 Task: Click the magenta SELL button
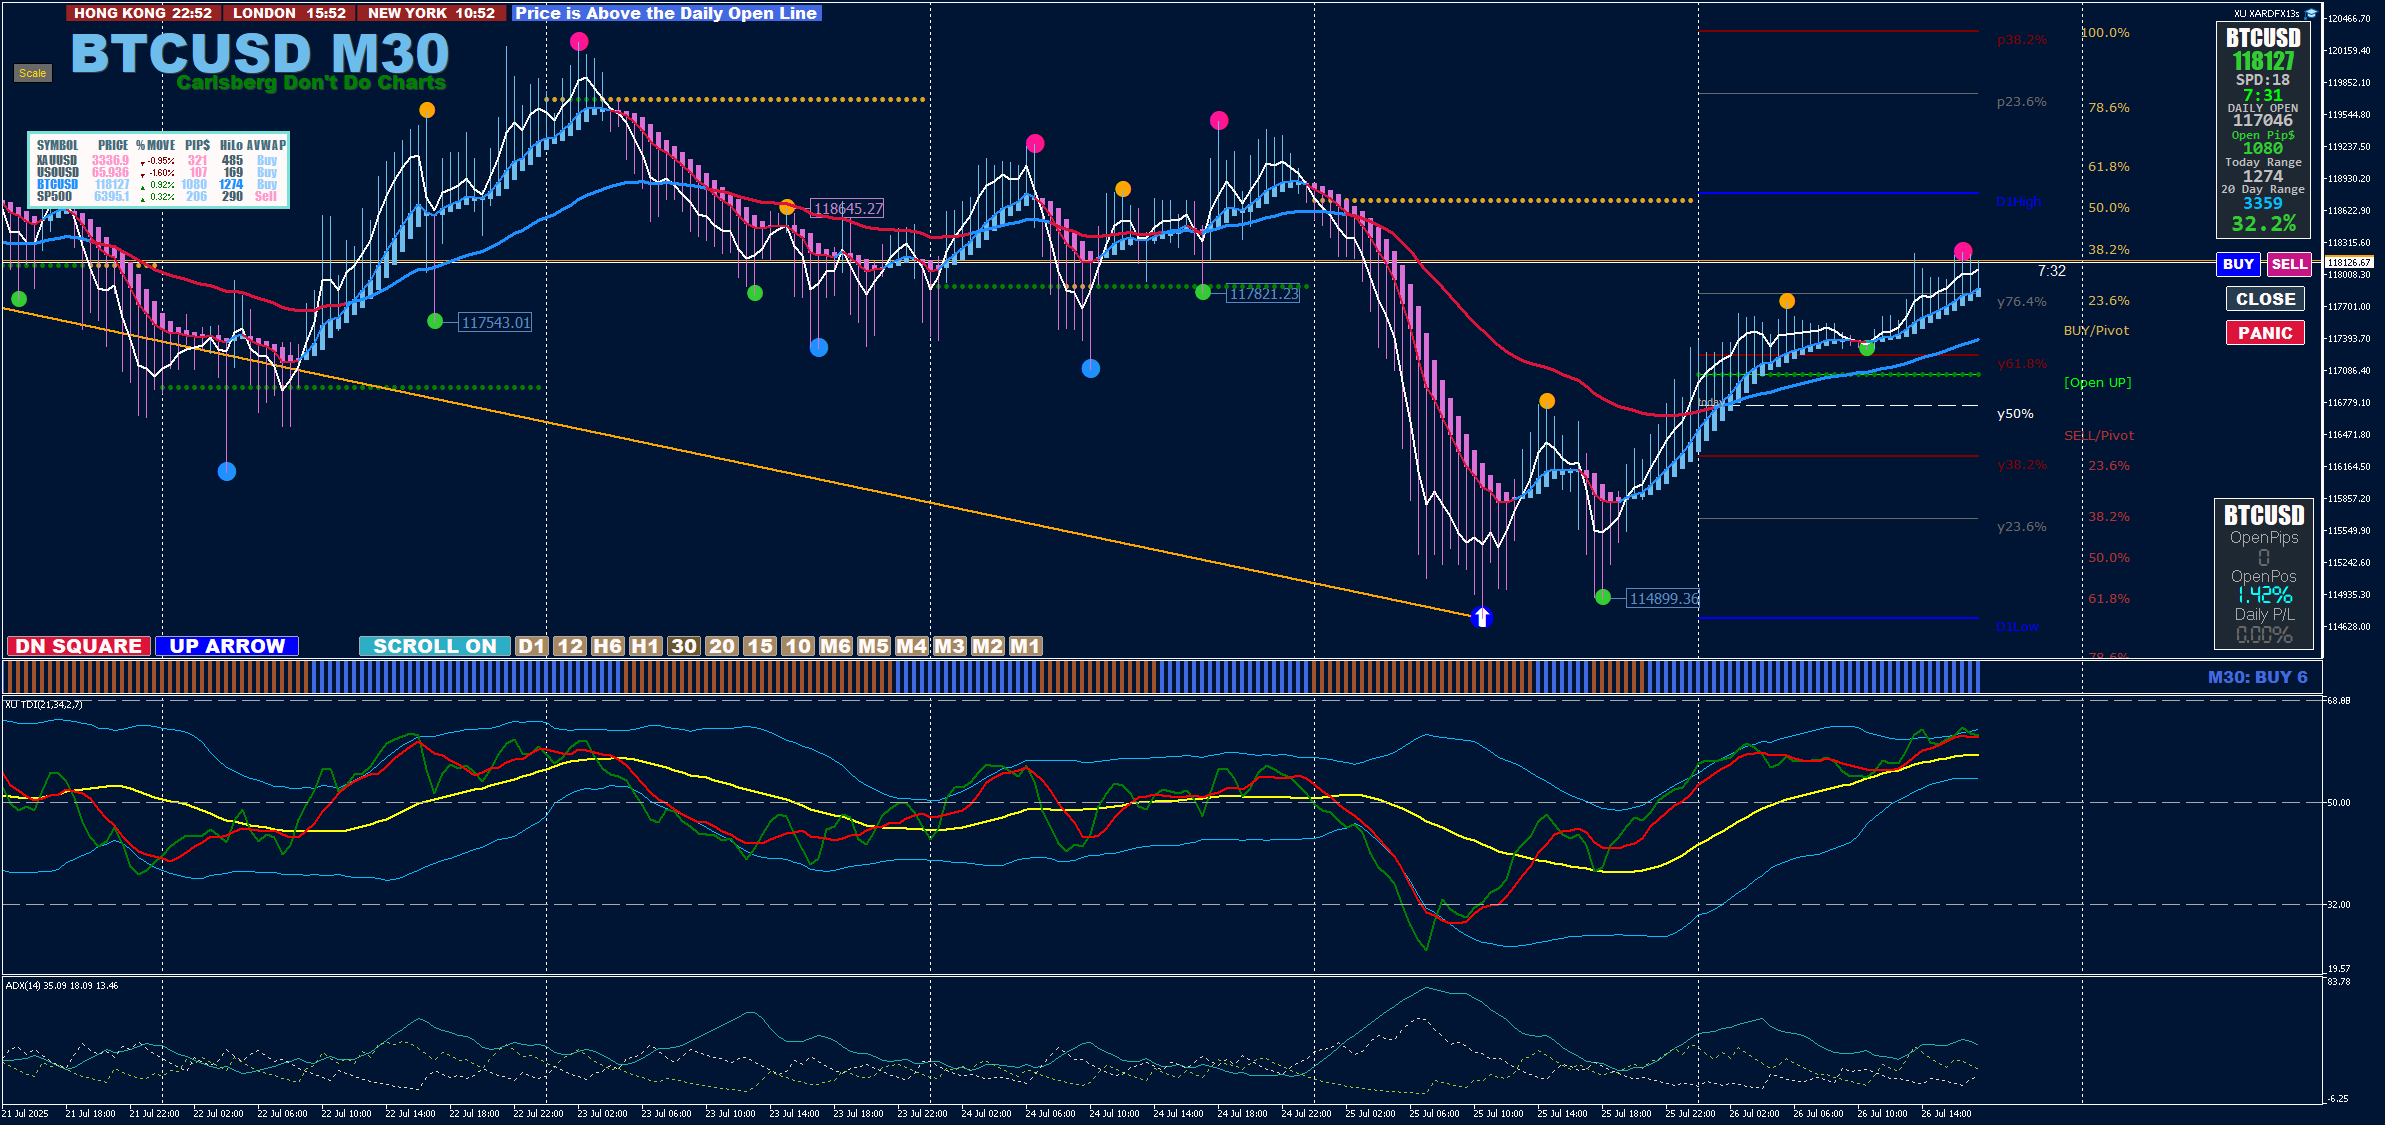(x=2288, y=264)
